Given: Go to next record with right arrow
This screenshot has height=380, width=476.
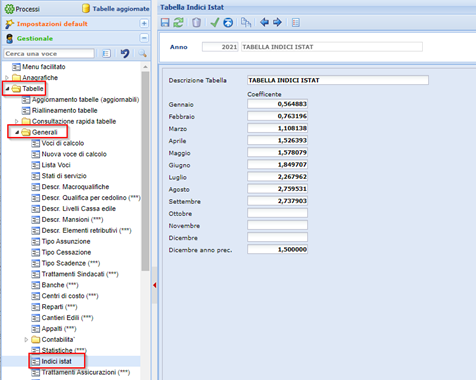Looking at the screenshot, I should [277, 22].
